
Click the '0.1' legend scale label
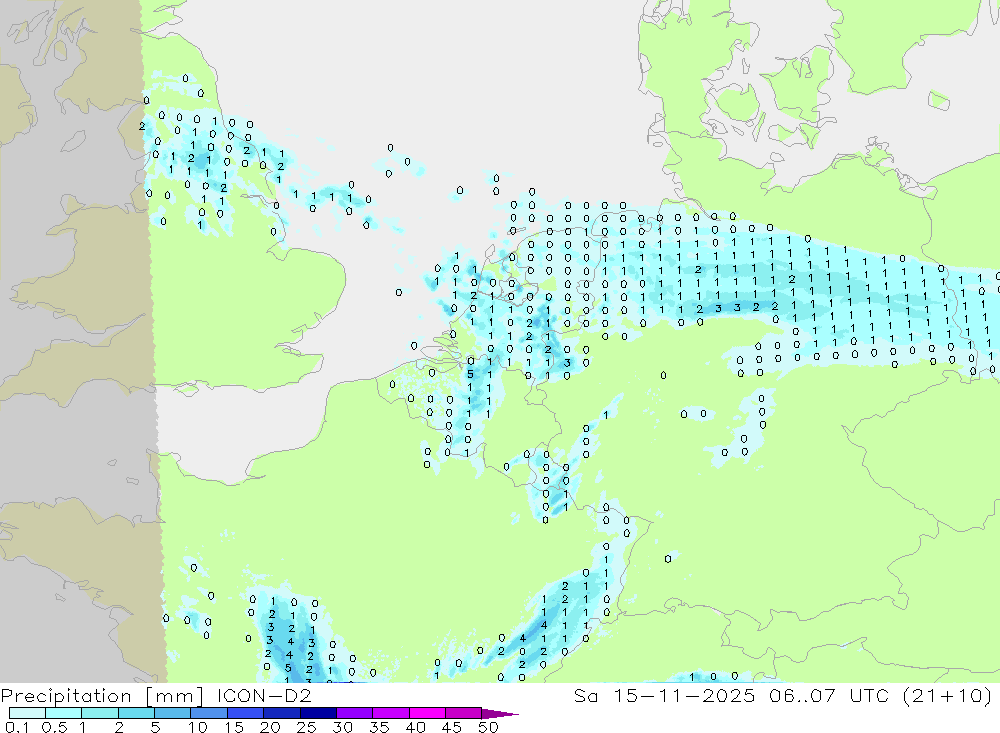click(x=17, y=727)
